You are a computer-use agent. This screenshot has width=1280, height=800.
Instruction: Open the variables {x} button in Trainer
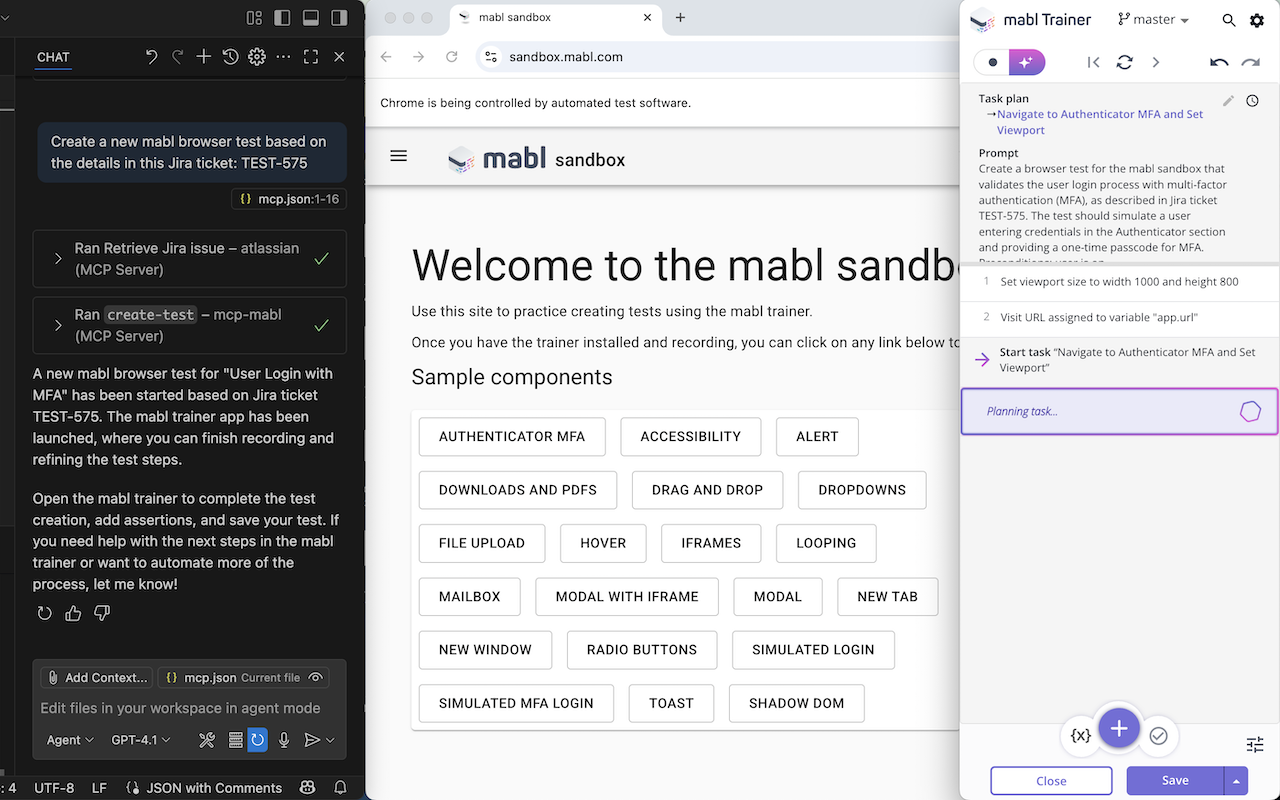pyautogui.click(x=1080, y=735)
